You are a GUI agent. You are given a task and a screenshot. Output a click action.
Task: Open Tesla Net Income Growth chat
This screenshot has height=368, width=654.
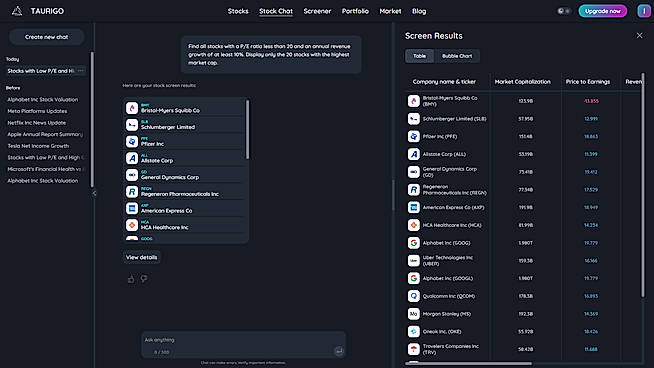click(x=38, y=146)
